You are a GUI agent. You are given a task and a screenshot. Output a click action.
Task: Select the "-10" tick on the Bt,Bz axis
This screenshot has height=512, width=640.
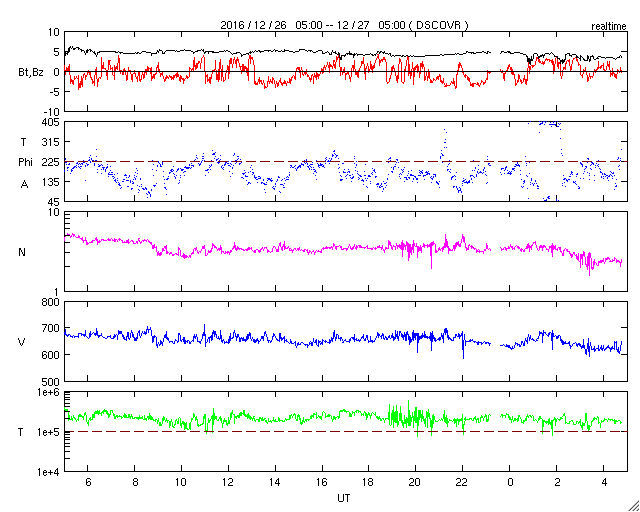tap(53, 111)
